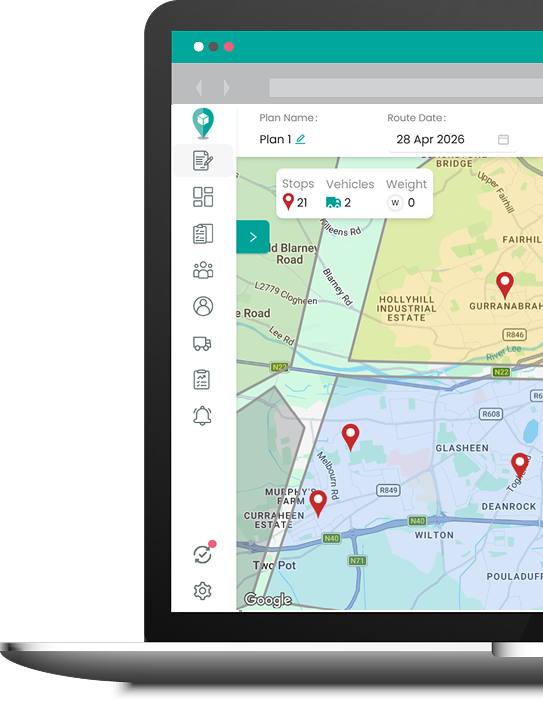Open the route plan editor sidebar icon
543x701 pixels.
click(203, 160)
